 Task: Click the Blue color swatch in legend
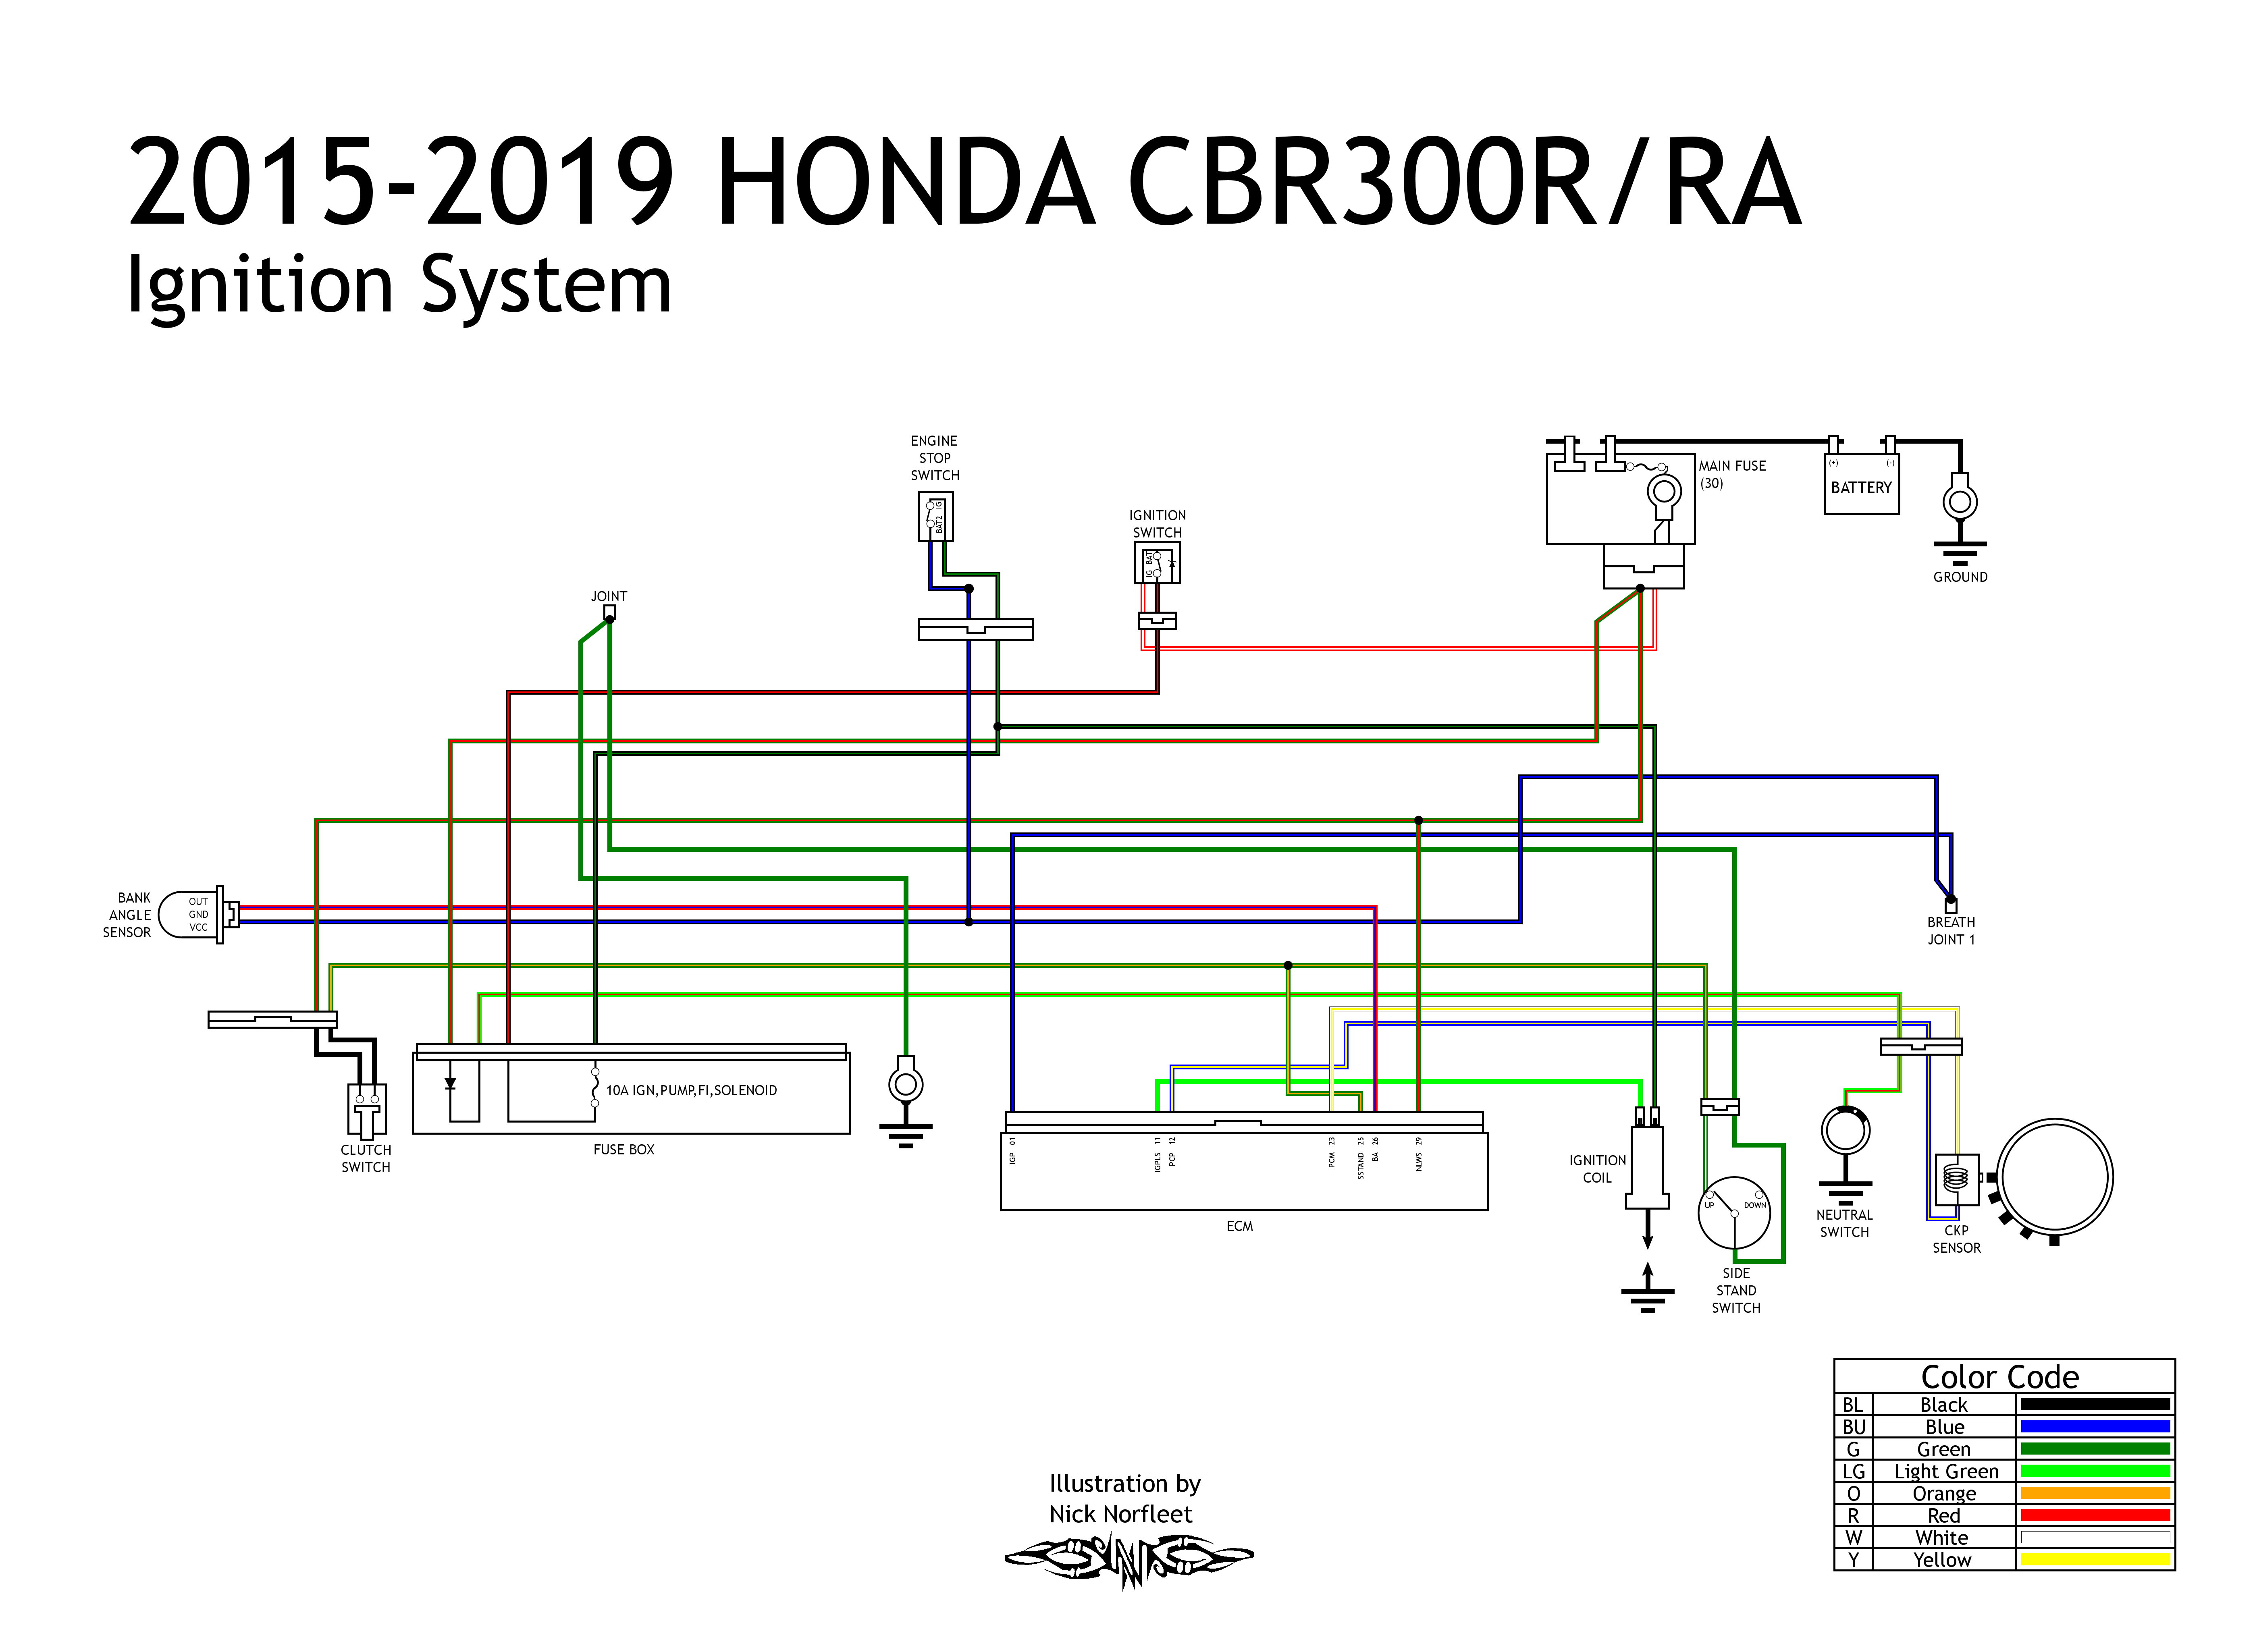(2095, 1427)
